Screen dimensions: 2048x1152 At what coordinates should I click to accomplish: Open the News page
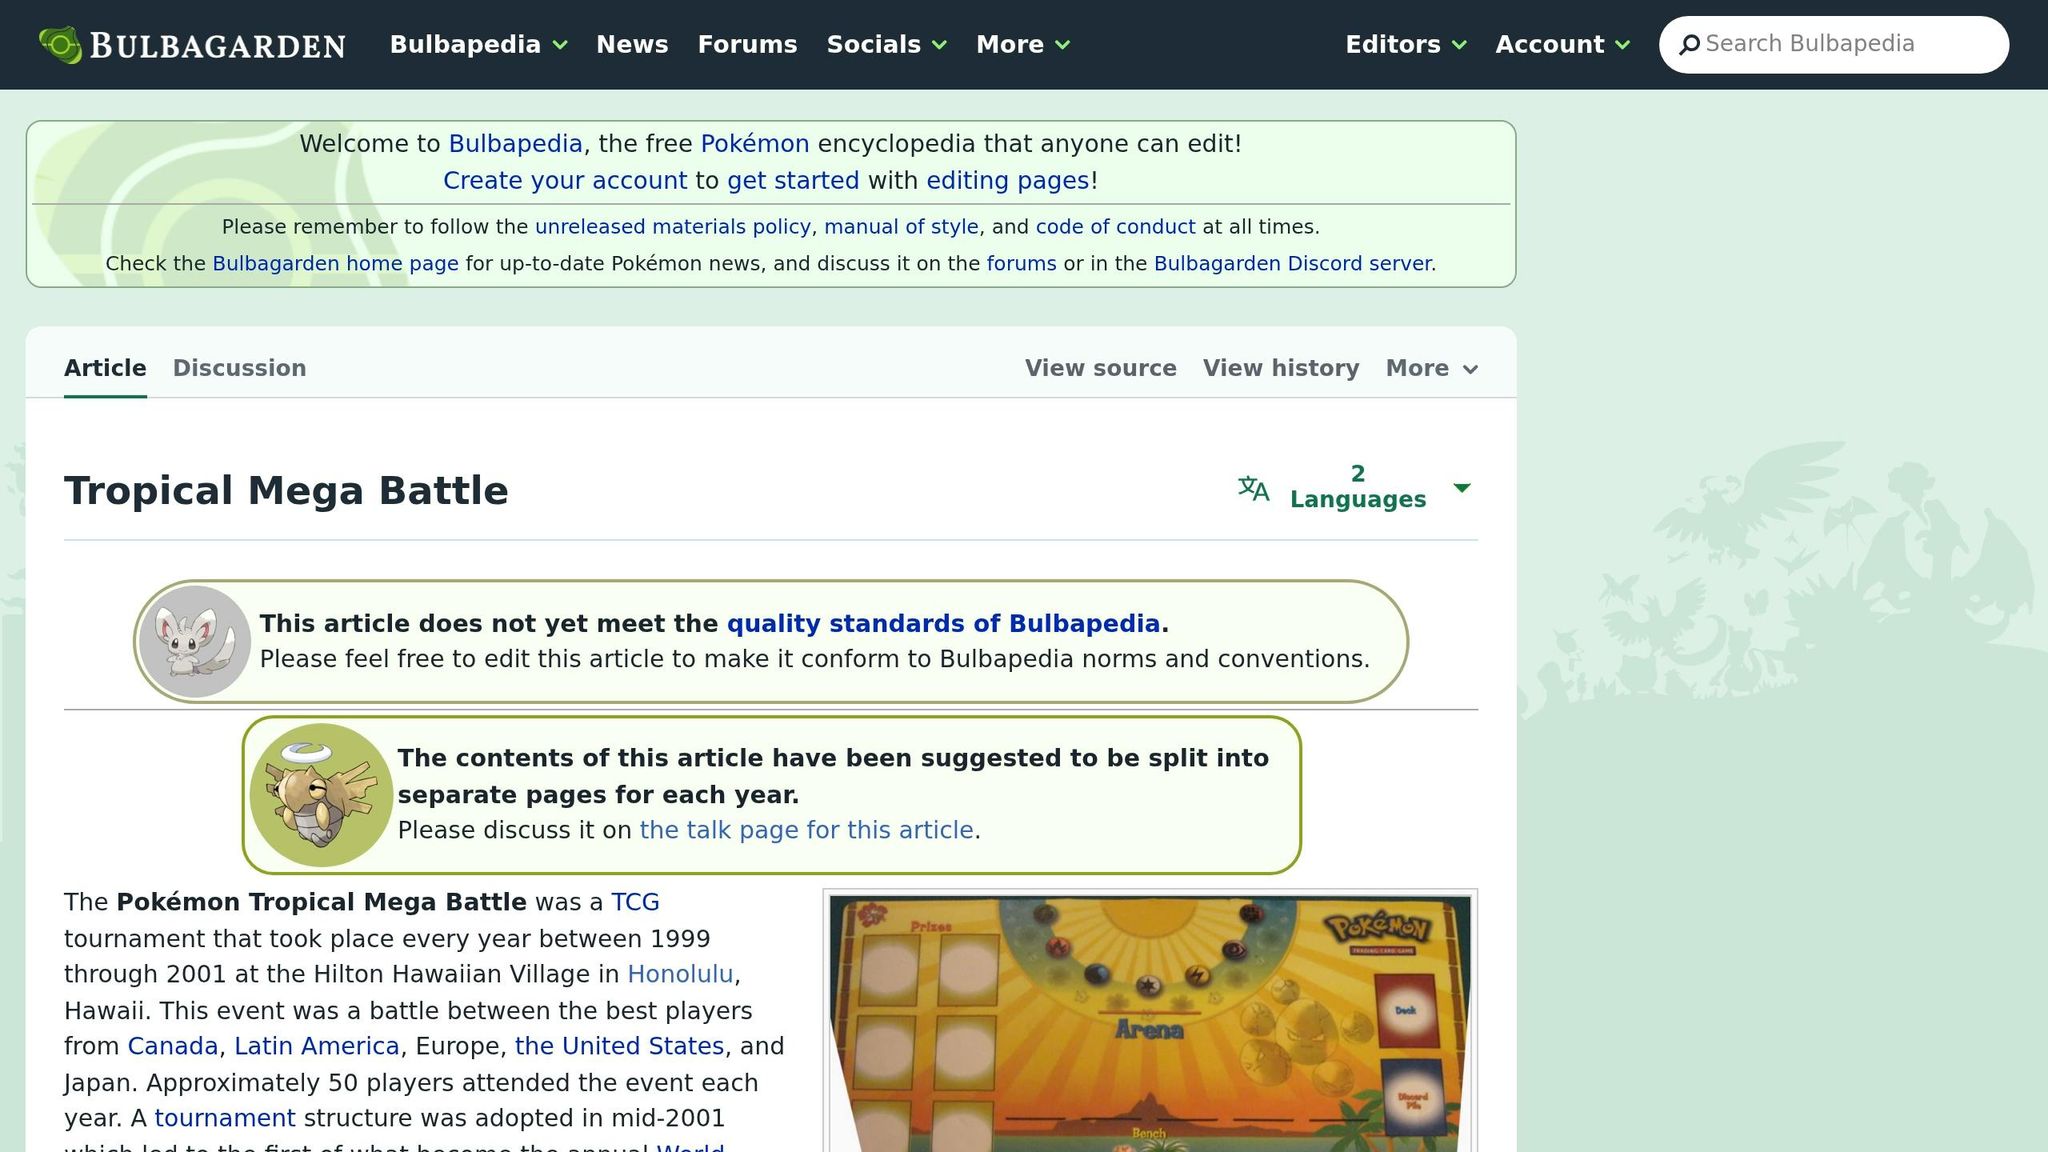click(632, 45)
